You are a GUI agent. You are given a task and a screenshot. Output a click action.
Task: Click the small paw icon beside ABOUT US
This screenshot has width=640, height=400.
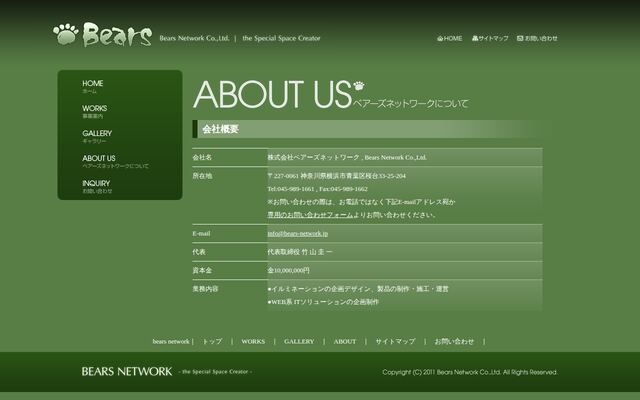[x=359, y=86]
